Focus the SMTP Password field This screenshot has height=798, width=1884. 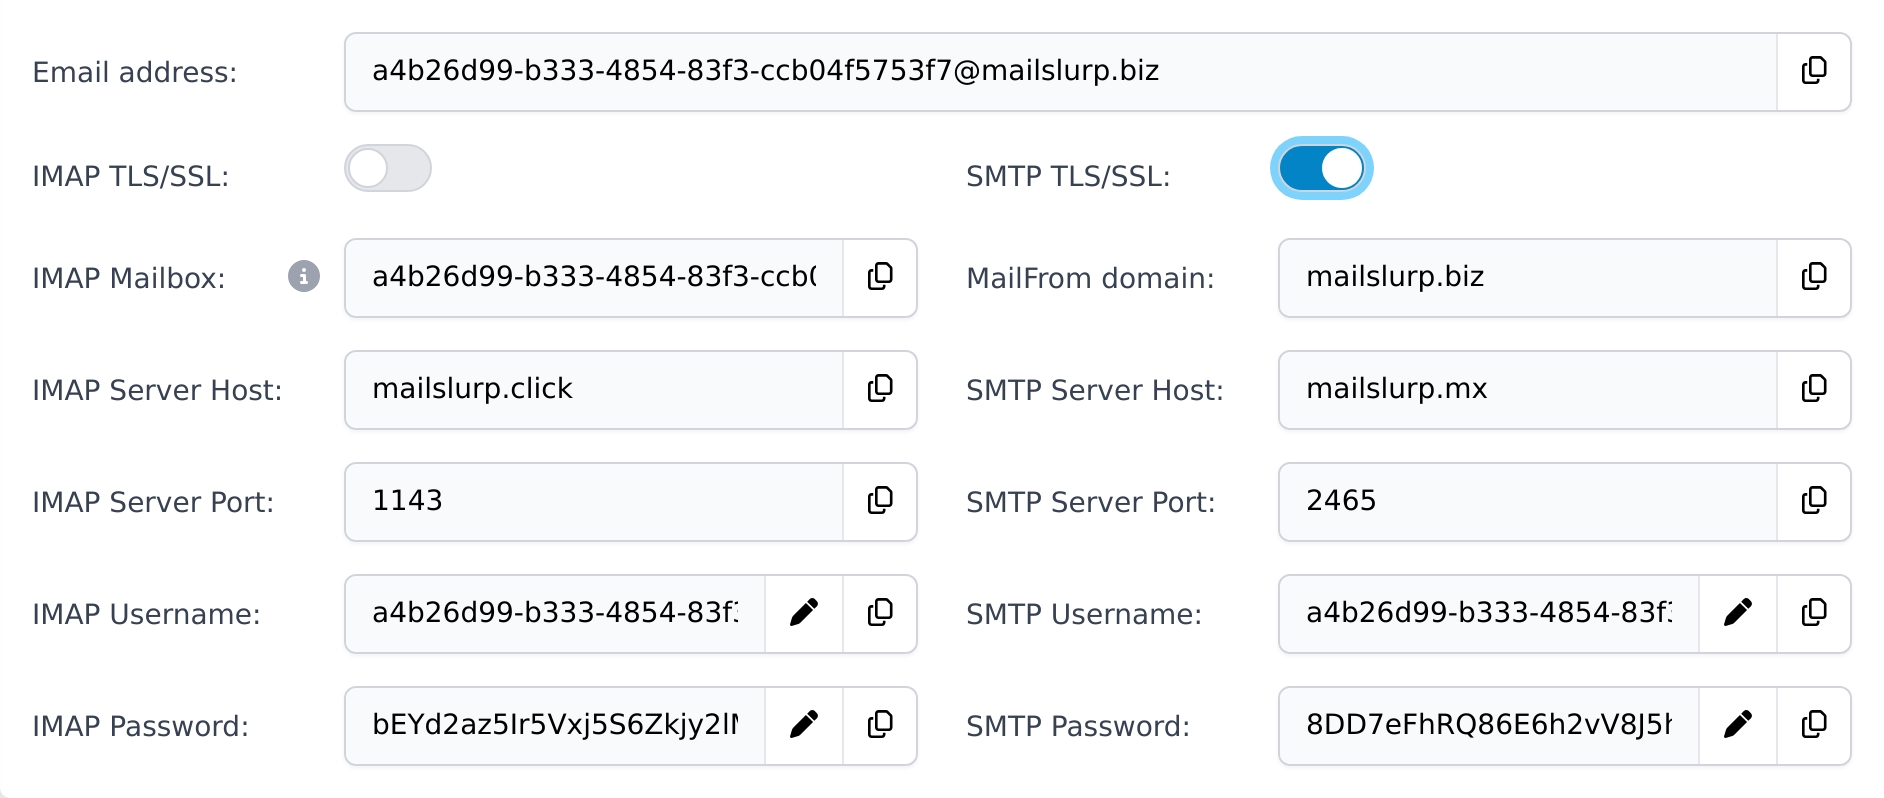point(1489,726)
